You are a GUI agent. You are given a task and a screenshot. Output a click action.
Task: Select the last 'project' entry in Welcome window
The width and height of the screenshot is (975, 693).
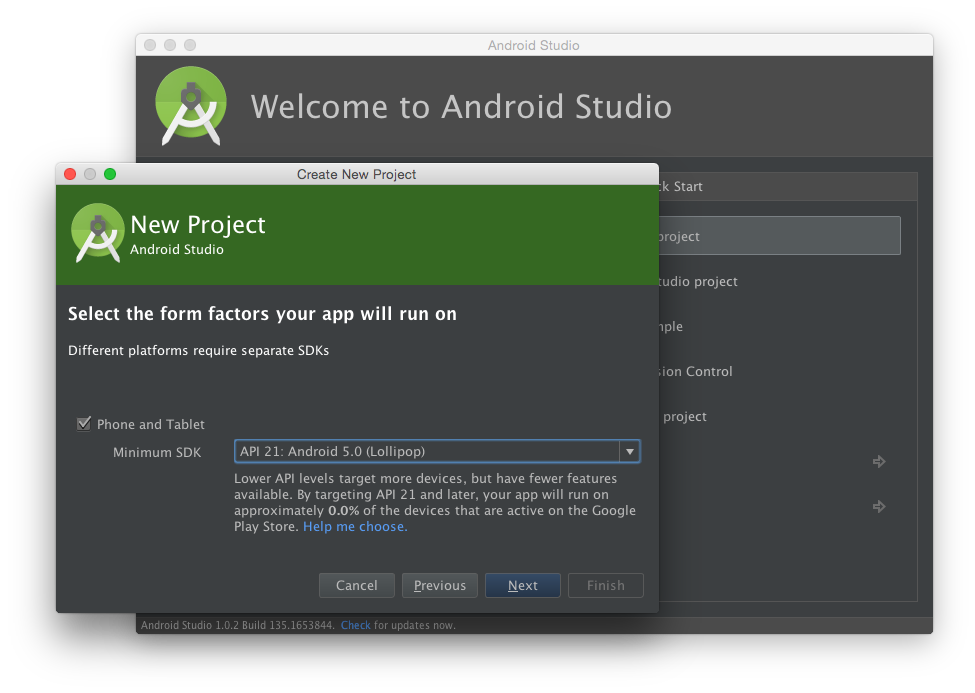point(685,416)
